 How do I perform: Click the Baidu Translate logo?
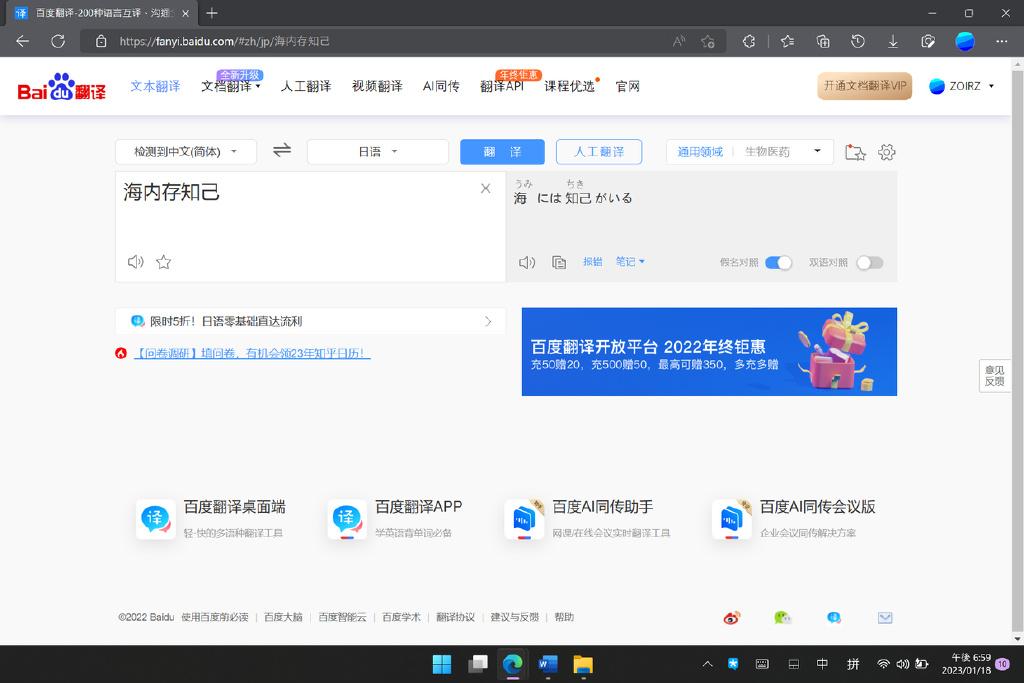pos(61,87)
